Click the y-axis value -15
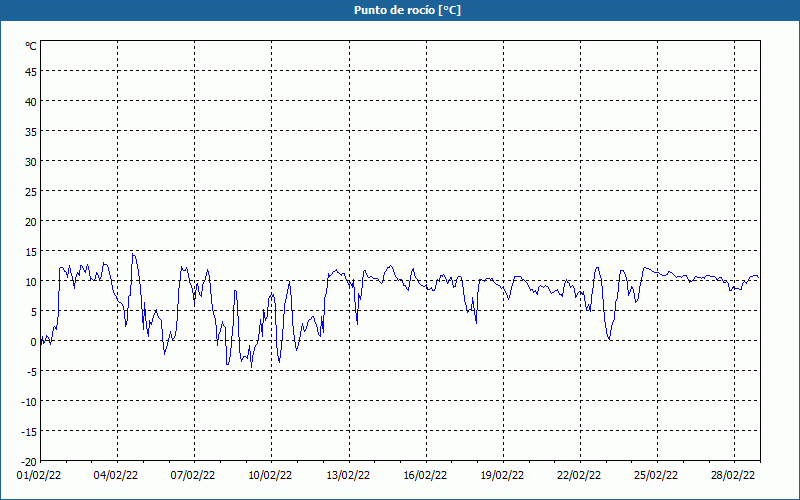The image size is (800, 500). pos(29,432)
